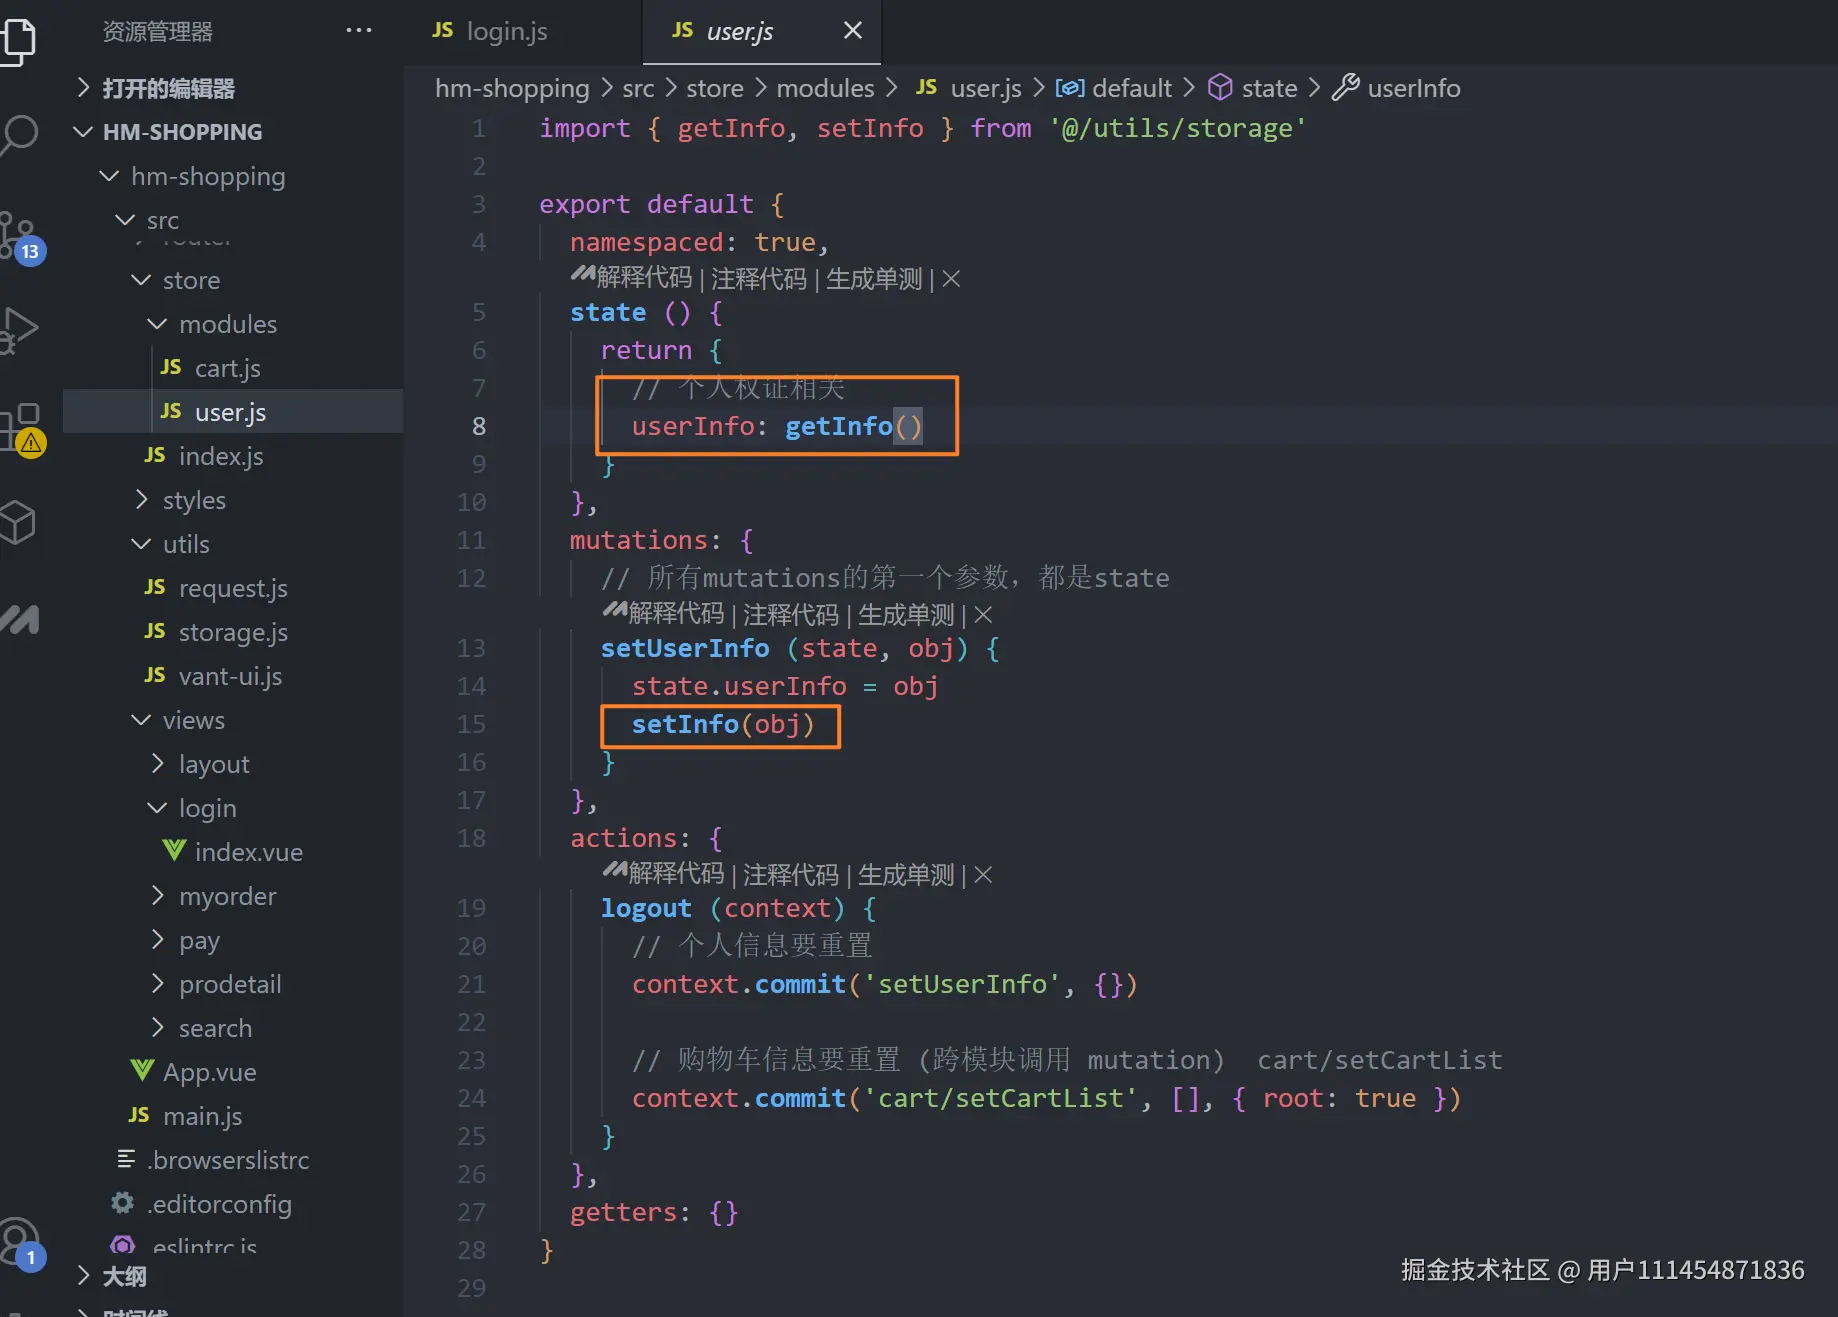Select user.js in the file tree

coord(233,412)
